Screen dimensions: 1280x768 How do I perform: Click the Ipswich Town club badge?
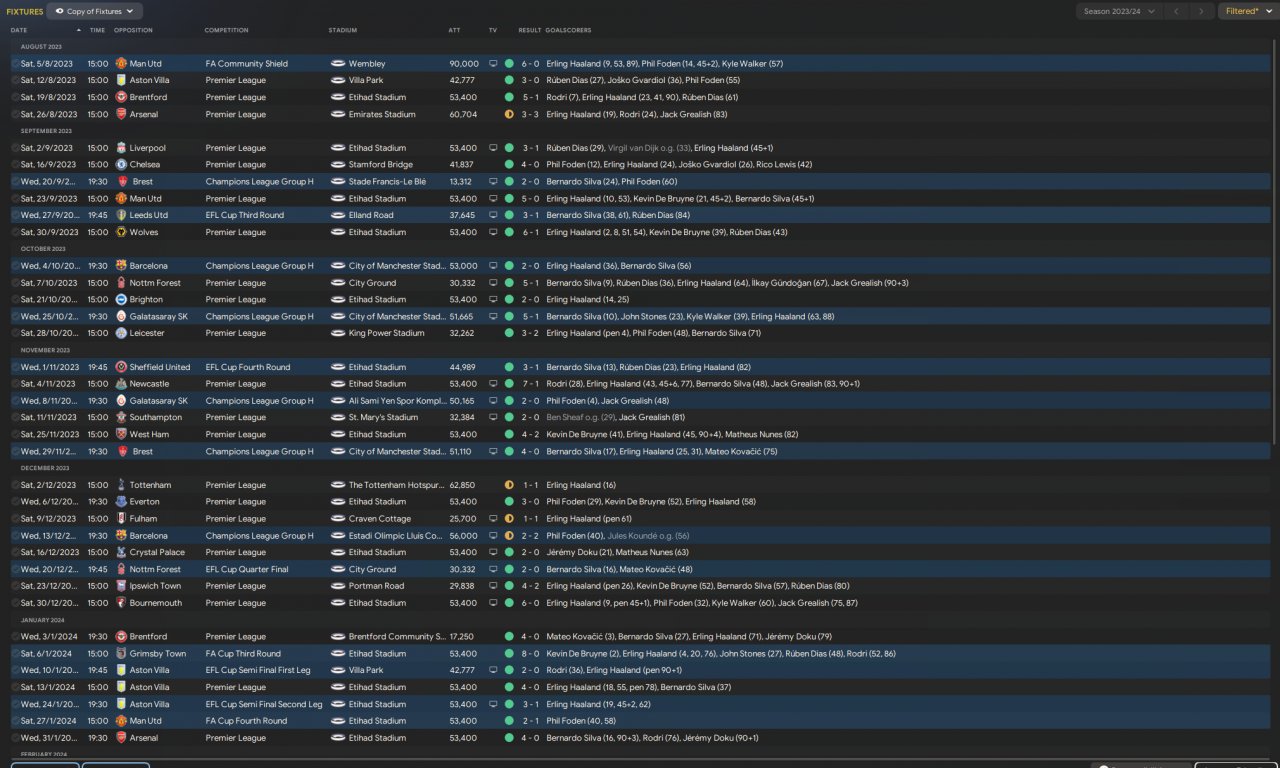click(x=121, y=586)
